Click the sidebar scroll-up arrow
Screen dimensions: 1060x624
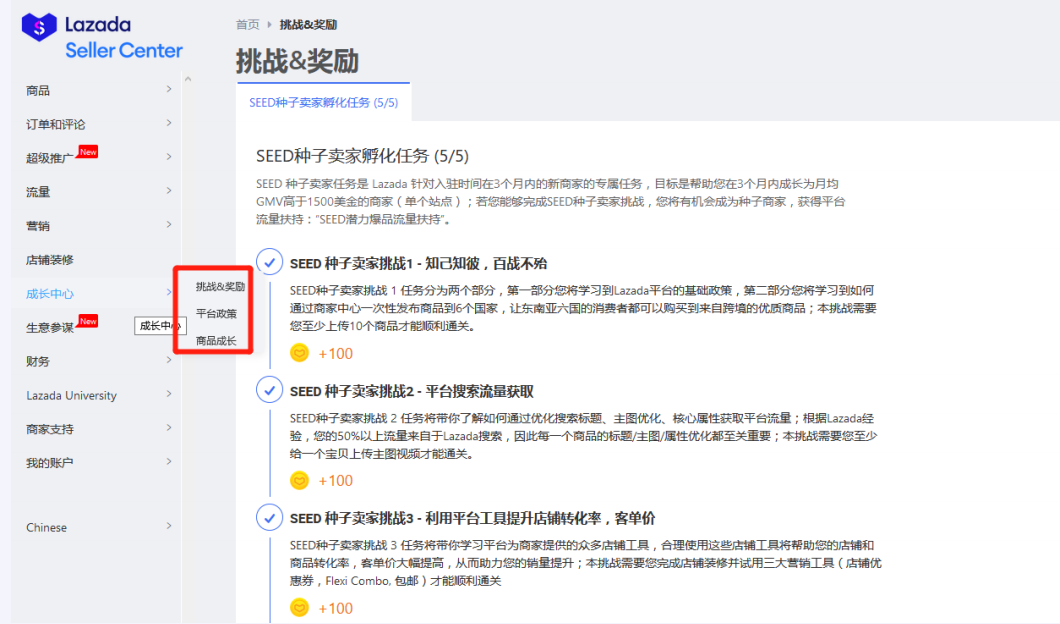[x=188, y=79]
